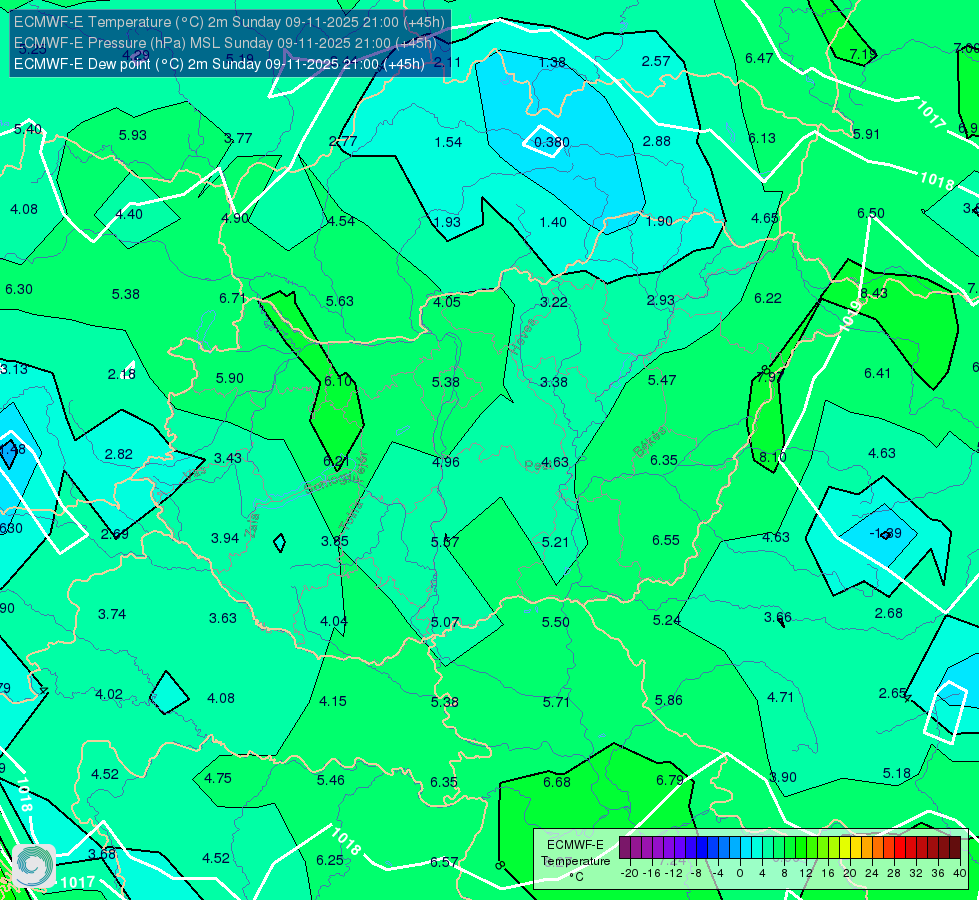Viewport: 979px width, 900px height.
Task: Select the ECMWF-E Dew point 2m layer title
Action: coord(219,64)
